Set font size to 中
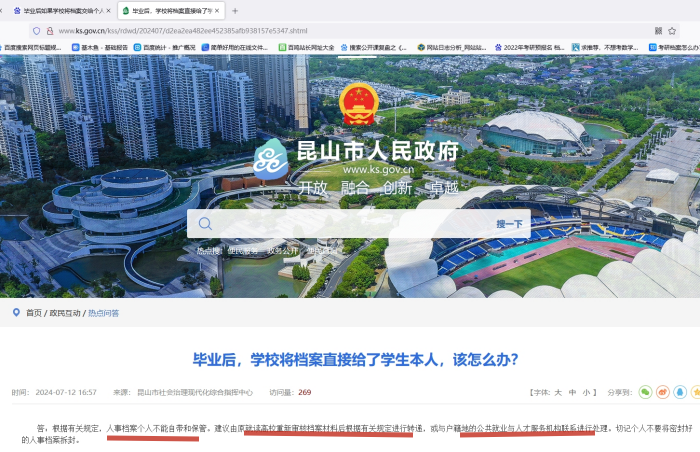700x452 pixels. point(572,393)
